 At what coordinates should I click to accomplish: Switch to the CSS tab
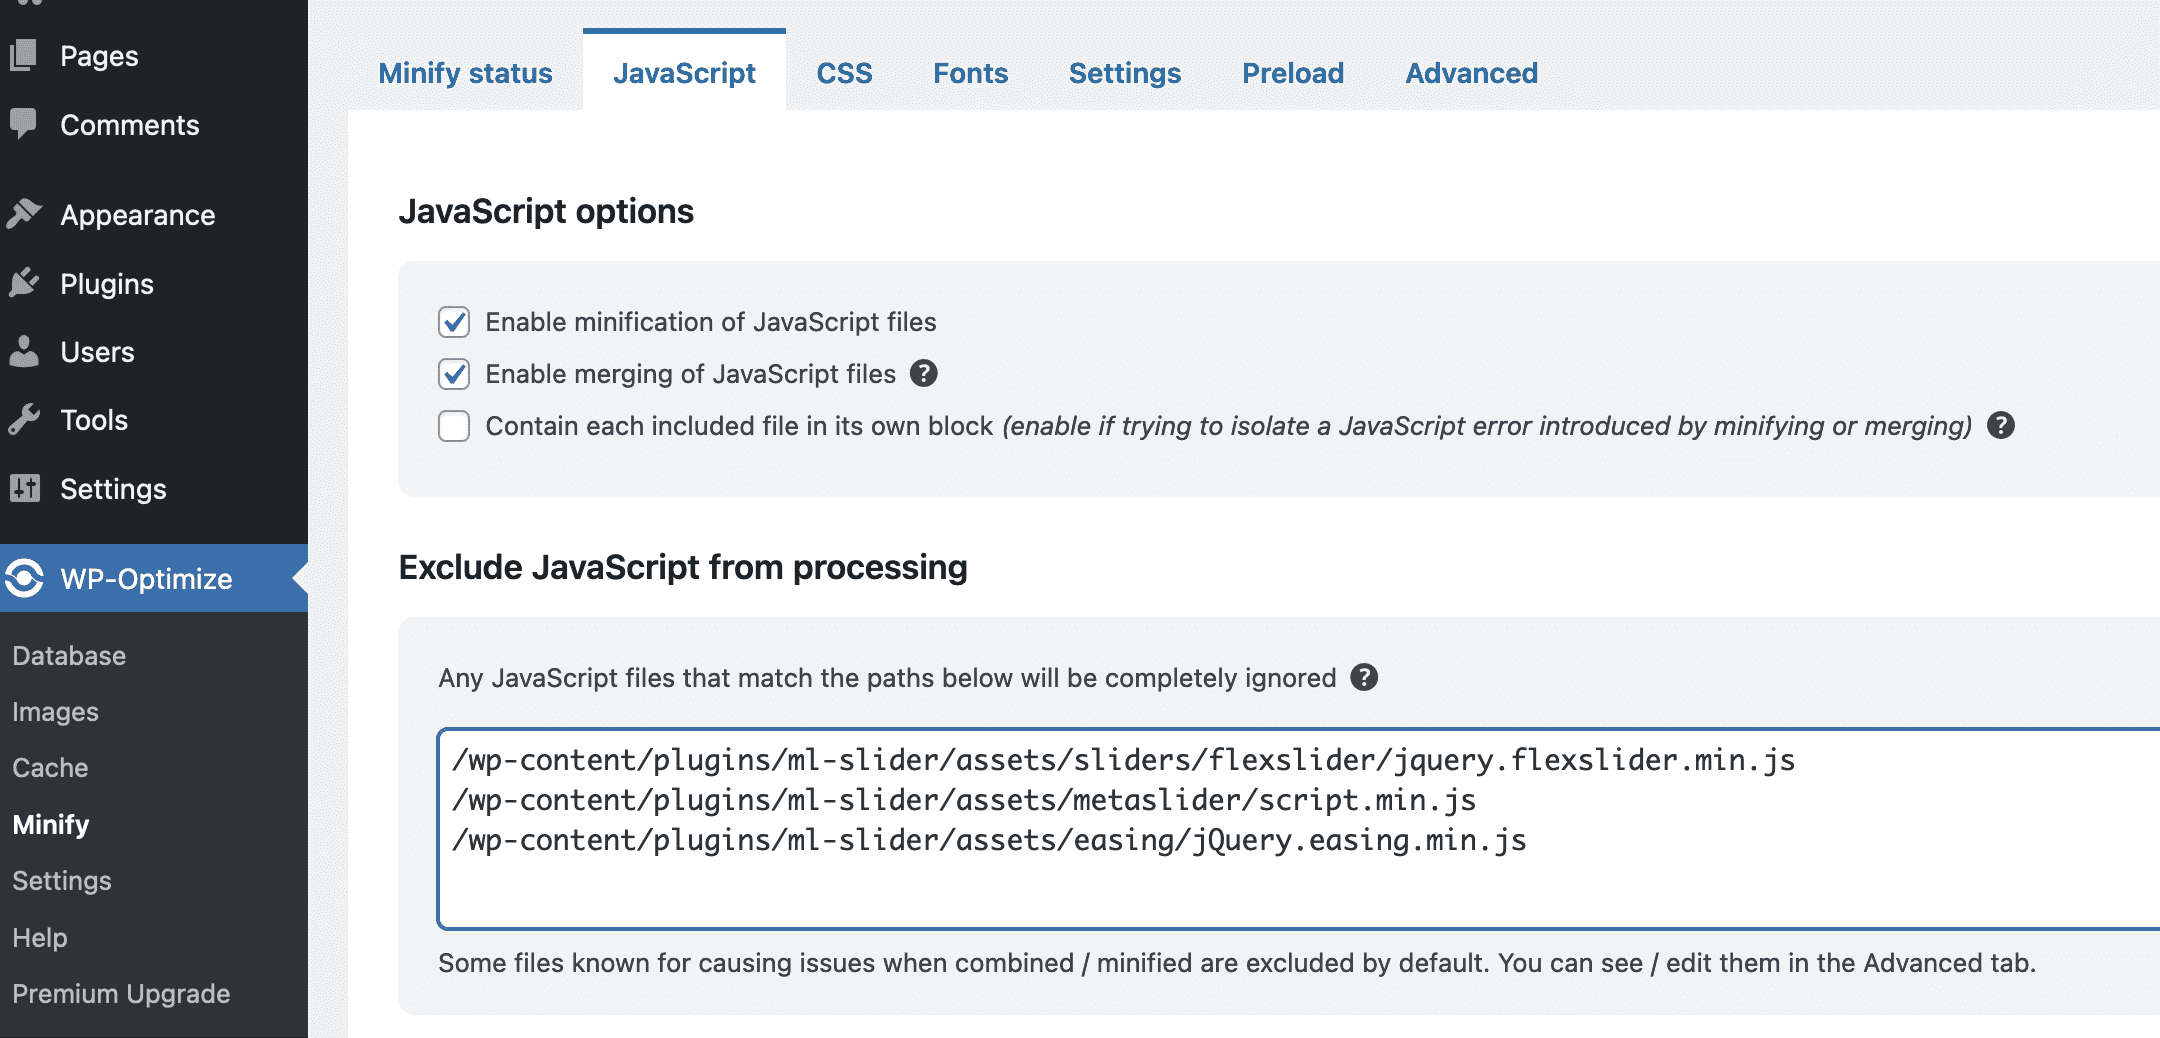844,73
